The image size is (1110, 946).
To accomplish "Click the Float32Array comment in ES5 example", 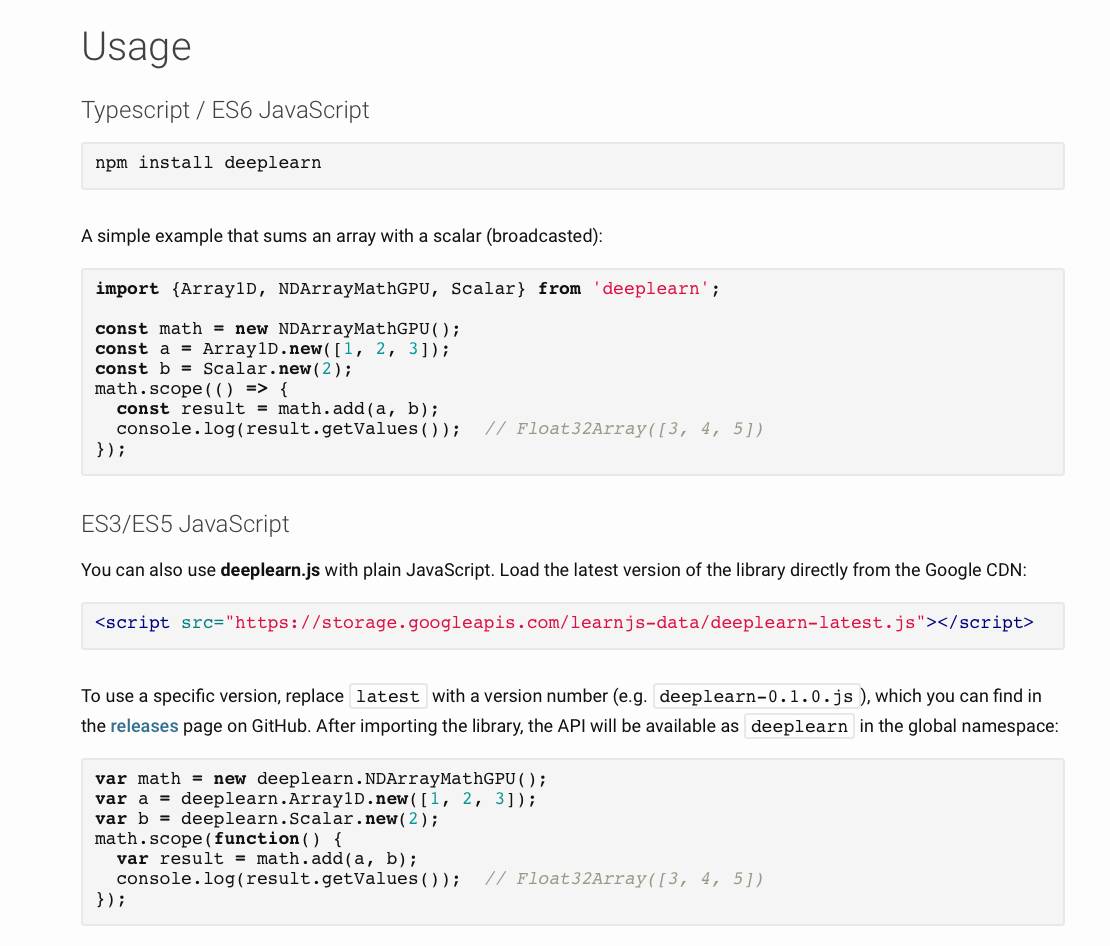I will click(x=624, y=879).
